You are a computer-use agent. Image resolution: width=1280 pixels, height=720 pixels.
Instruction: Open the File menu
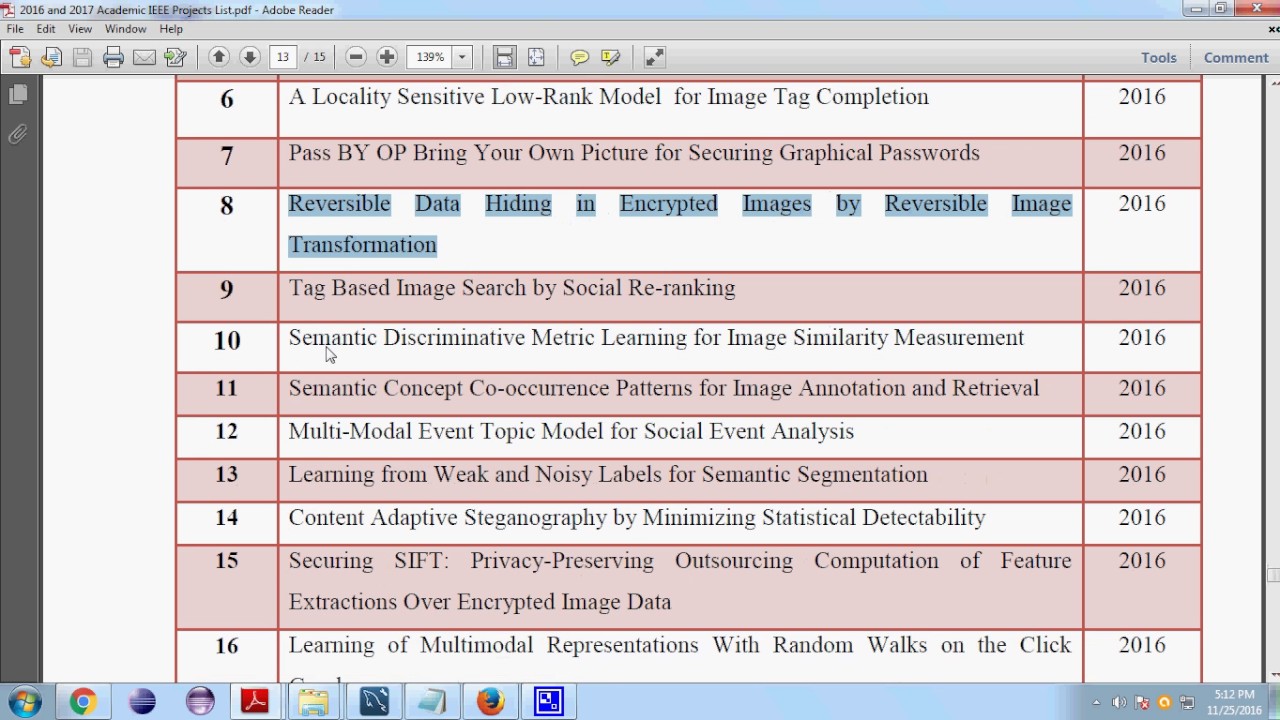(x=15, y=29)
